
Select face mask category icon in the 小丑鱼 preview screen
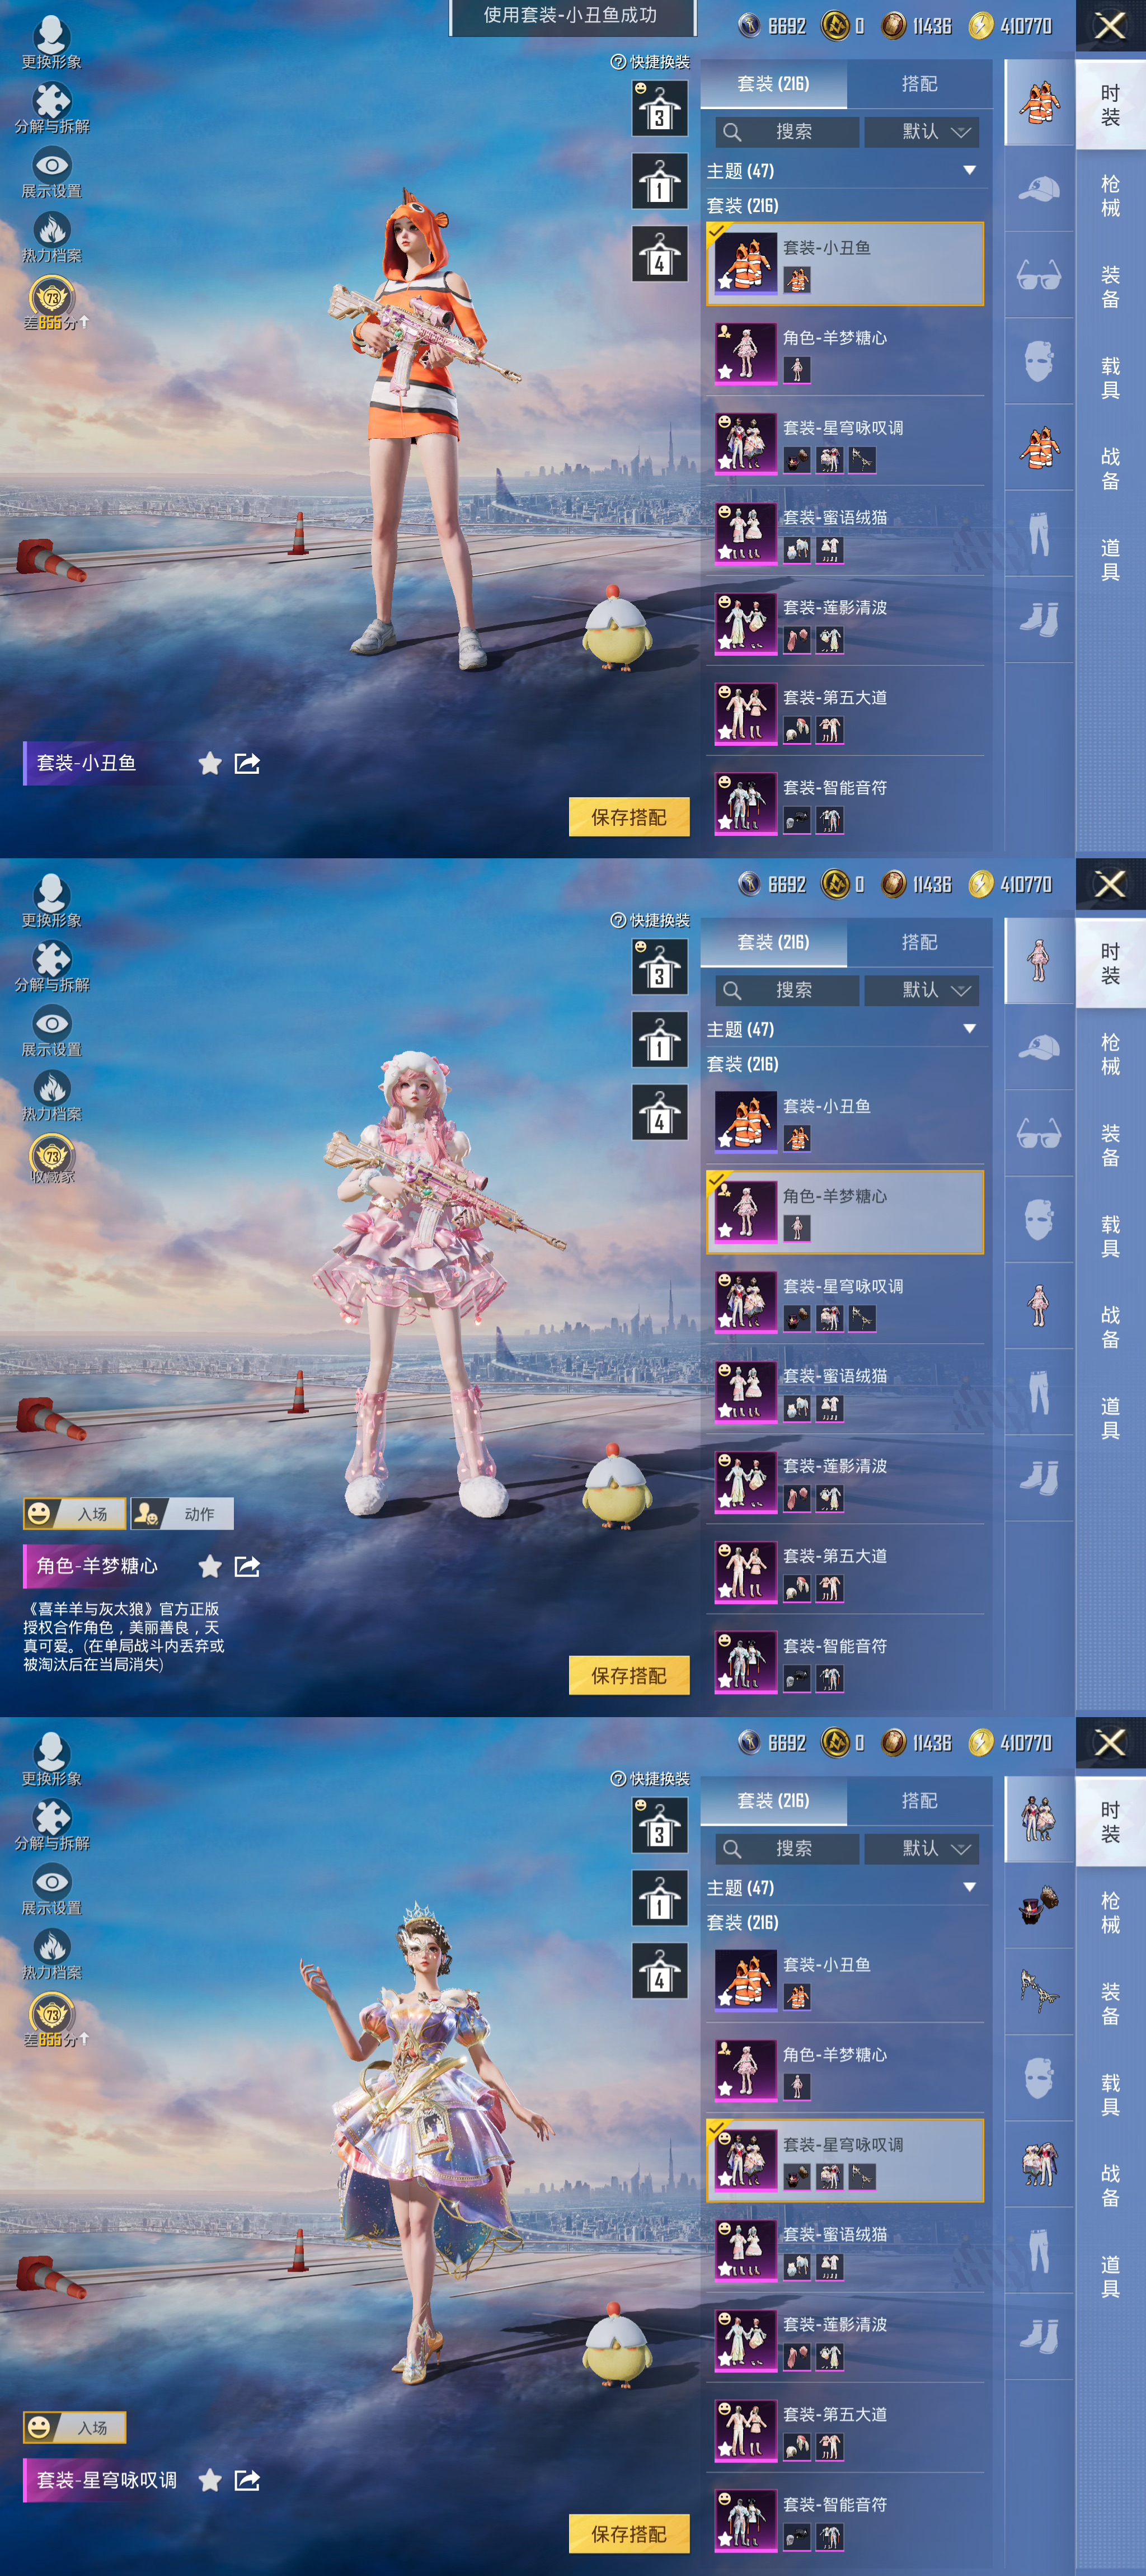coord(1039,361)
